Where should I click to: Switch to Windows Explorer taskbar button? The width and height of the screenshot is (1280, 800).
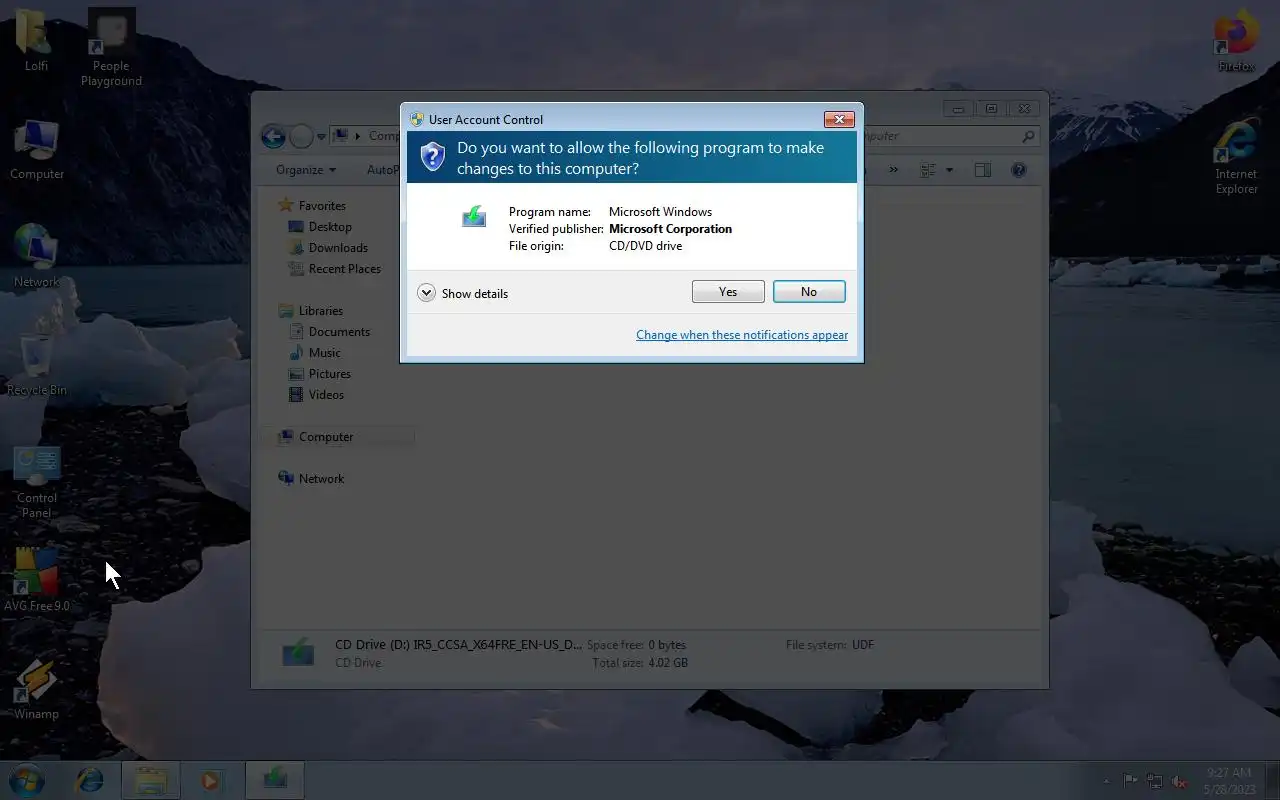[151, 780]
